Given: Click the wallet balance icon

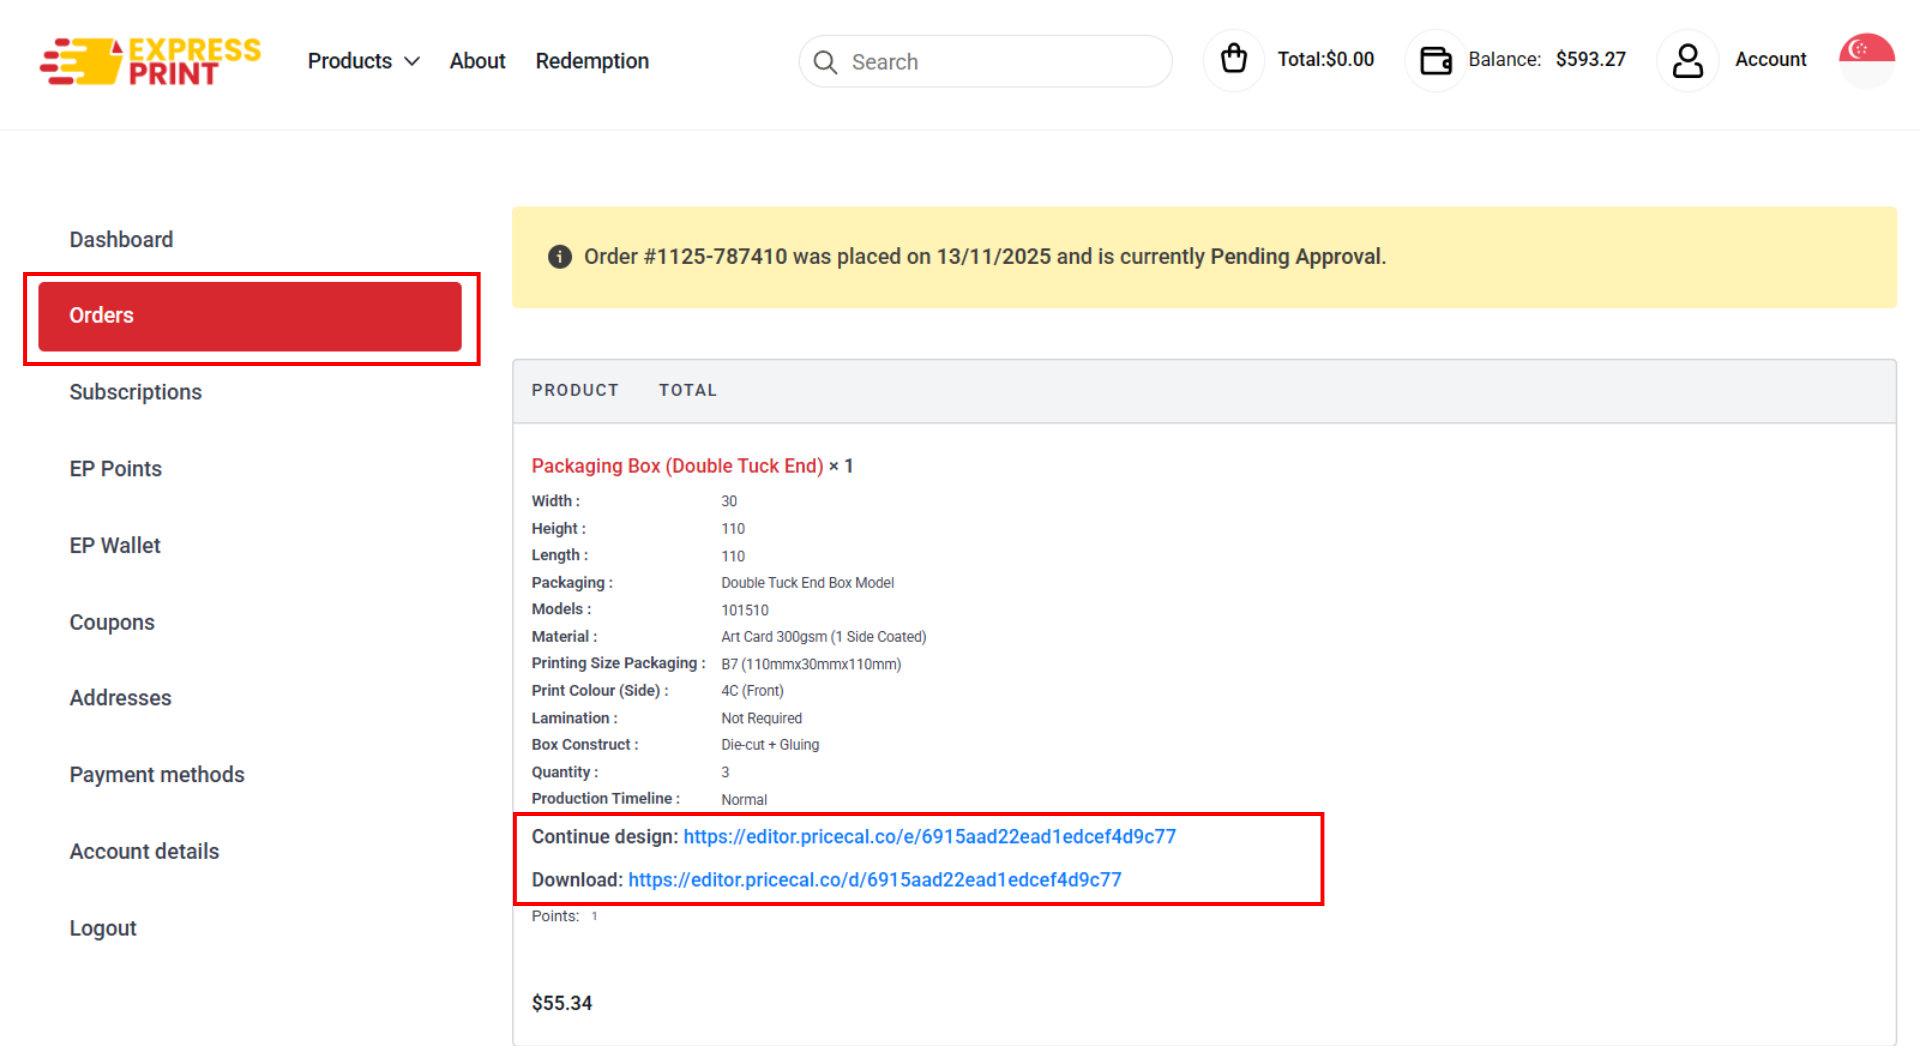Looking at the screenshot, I should click(1435, 60).
